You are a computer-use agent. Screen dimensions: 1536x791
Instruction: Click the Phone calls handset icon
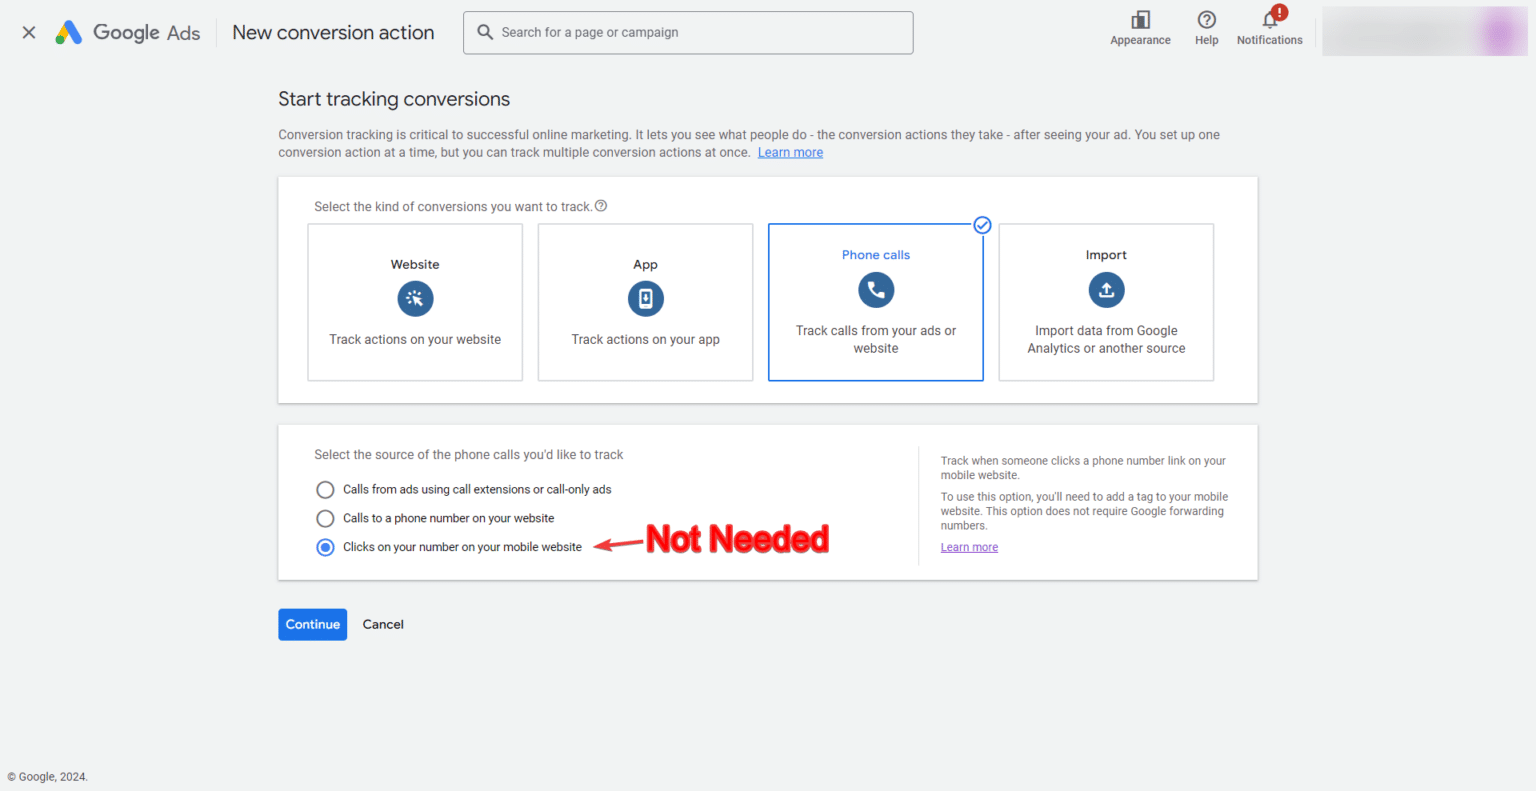875,290
